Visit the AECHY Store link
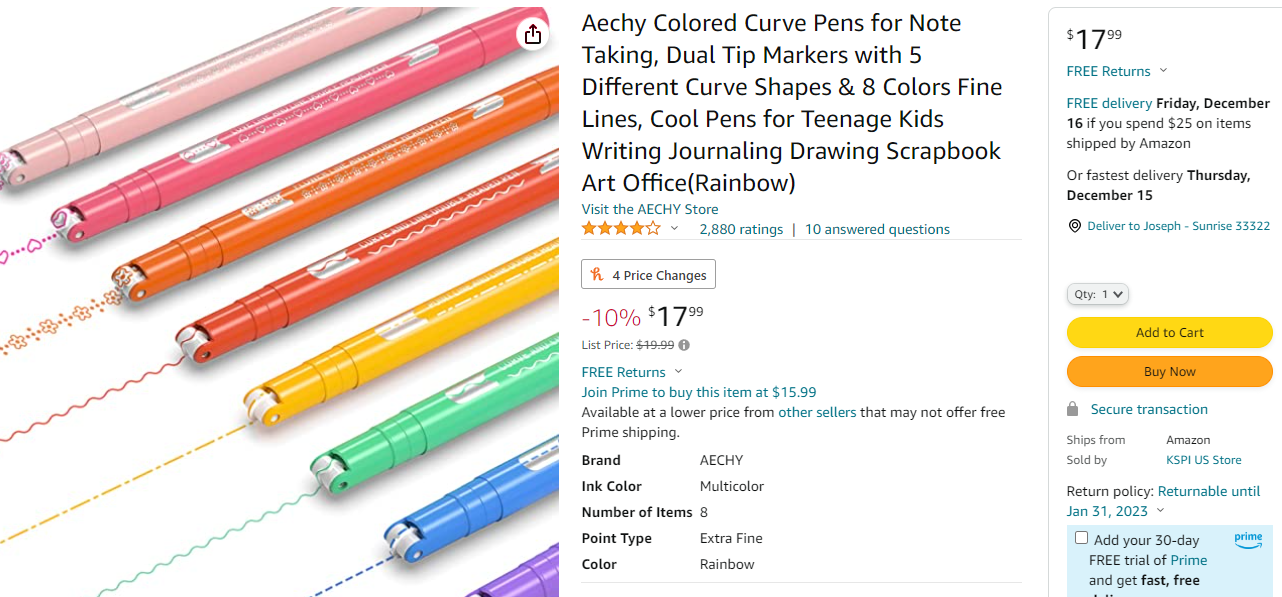Viewport: 1282px width, 597px height. coord(650,209)
